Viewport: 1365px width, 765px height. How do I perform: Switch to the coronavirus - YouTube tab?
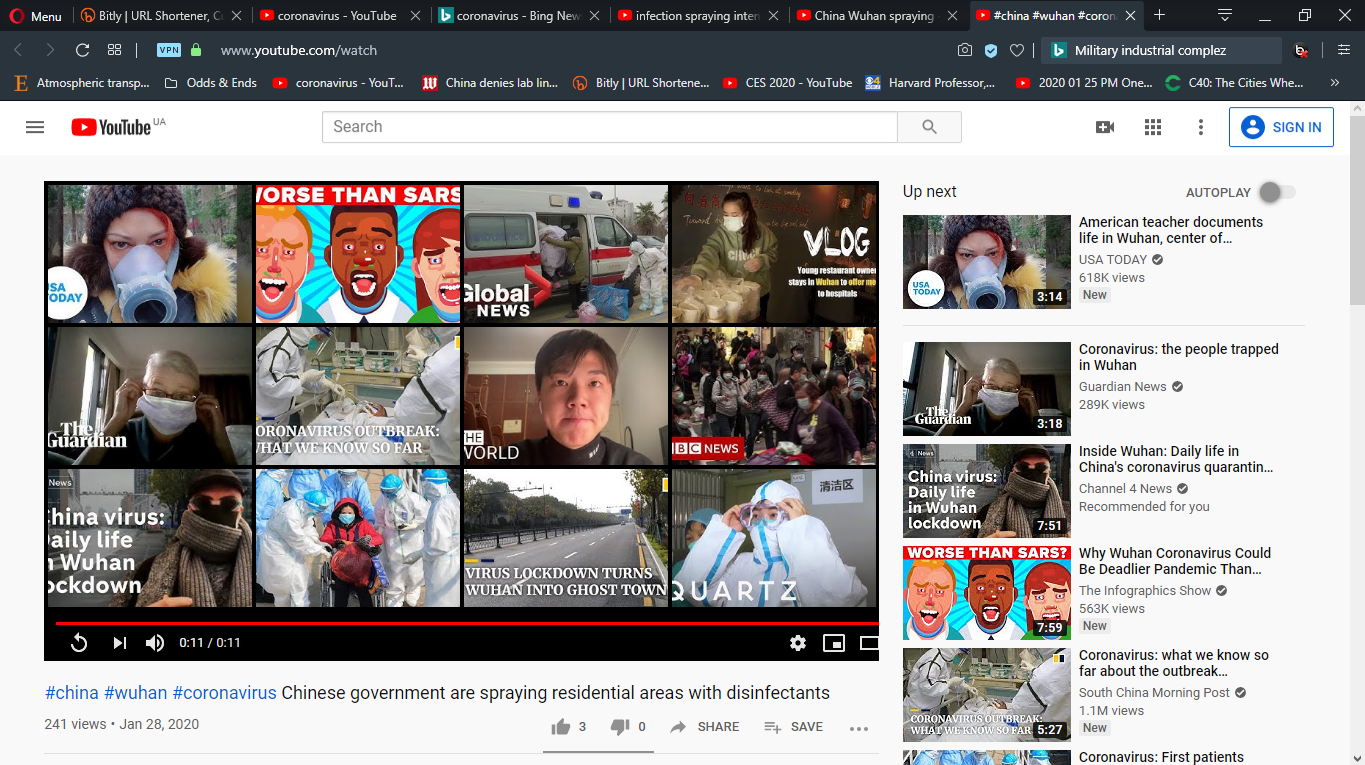(339, 16)
